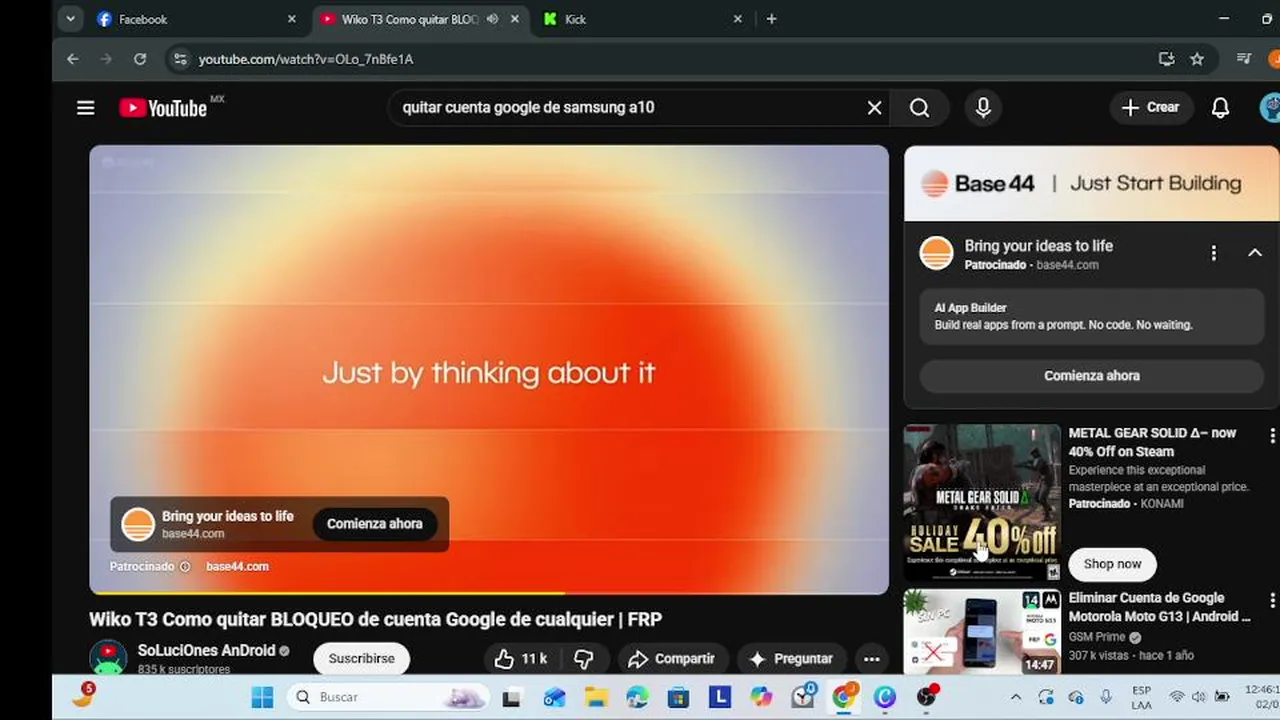Click the AI App Builder ad card
Screen dimensions: 1280x720
(x=1091, y=316)
